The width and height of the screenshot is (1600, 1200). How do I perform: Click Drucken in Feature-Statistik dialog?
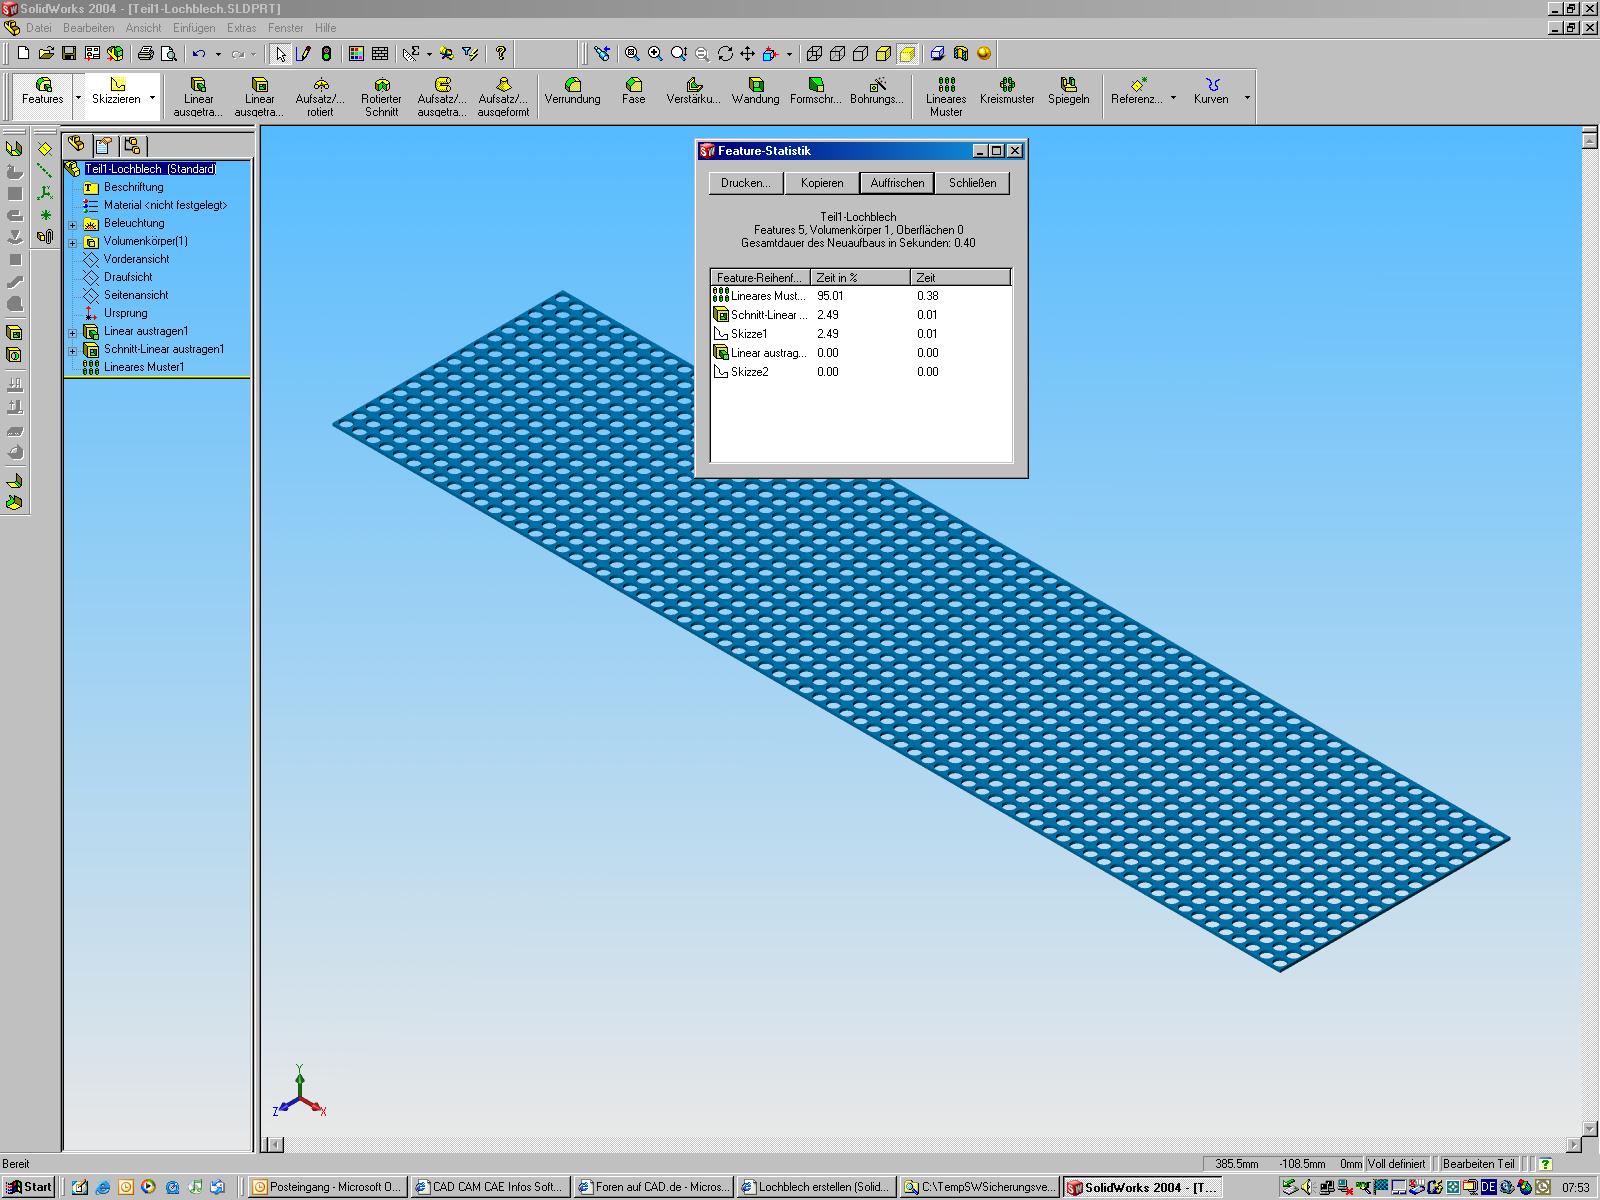click(746, 183)
